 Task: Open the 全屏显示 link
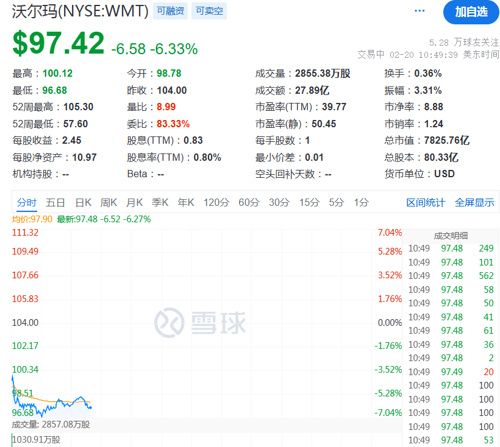pos(474,202)
